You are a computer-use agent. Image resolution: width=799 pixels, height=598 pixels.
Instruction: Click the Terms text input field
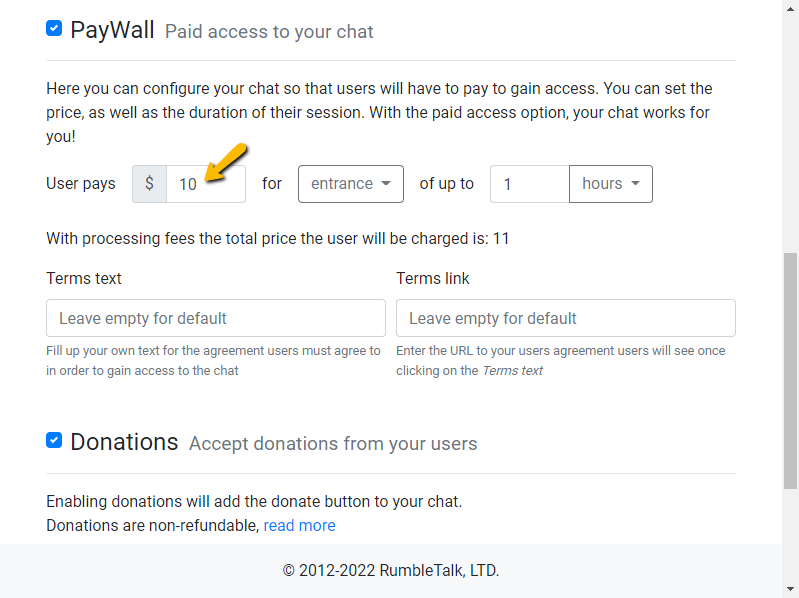pyautogui.click(x=216, y=318)
